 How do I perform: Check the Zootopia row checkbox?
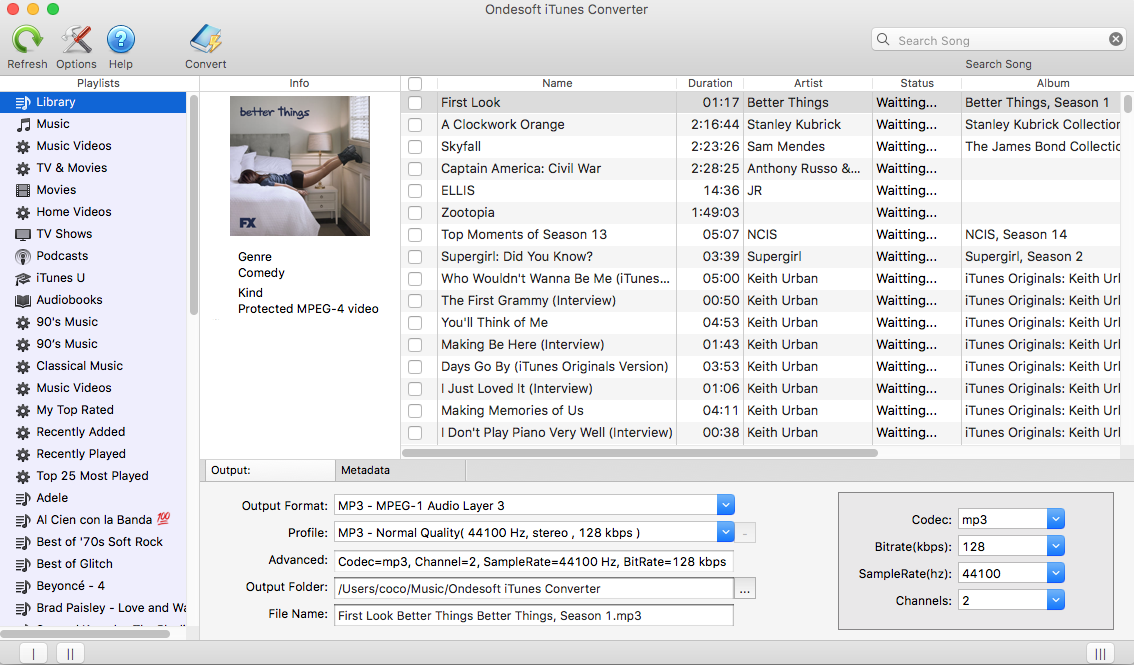point(415,213)
